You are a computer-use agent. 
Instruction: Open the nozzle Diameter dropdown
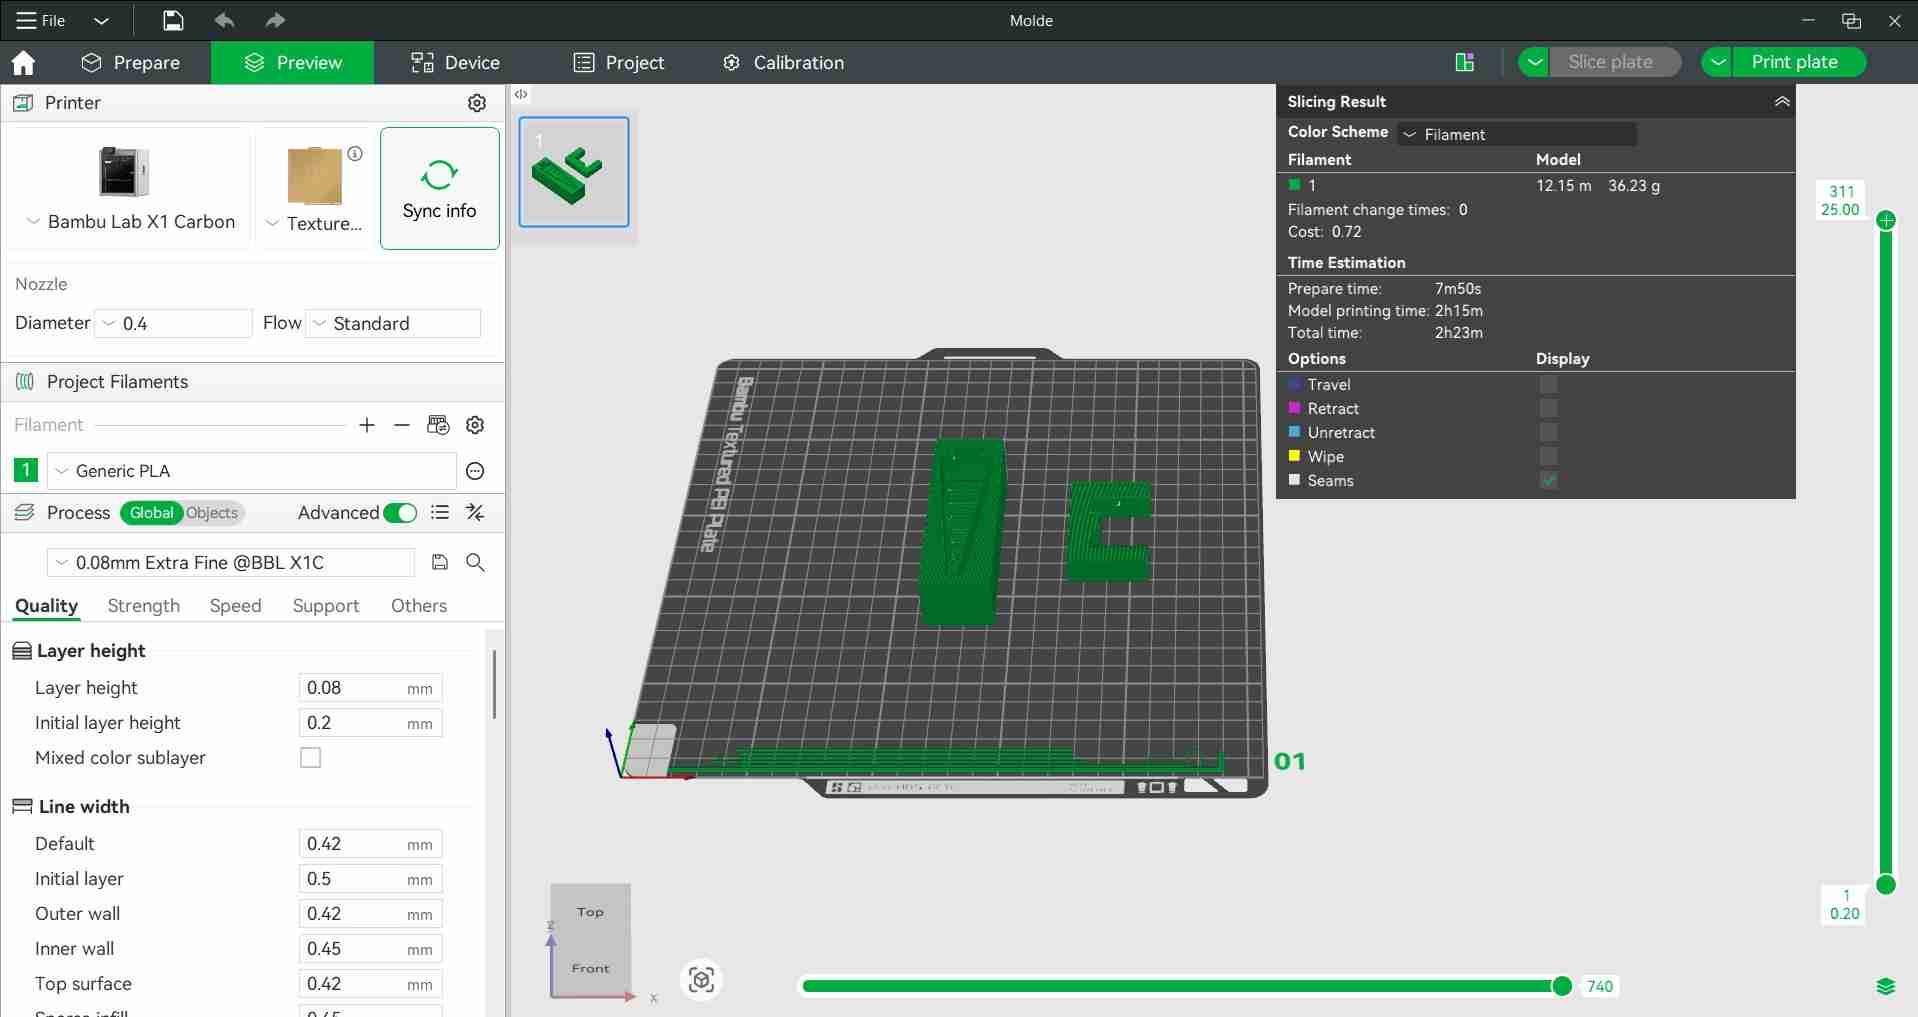(x=173, y=324)
